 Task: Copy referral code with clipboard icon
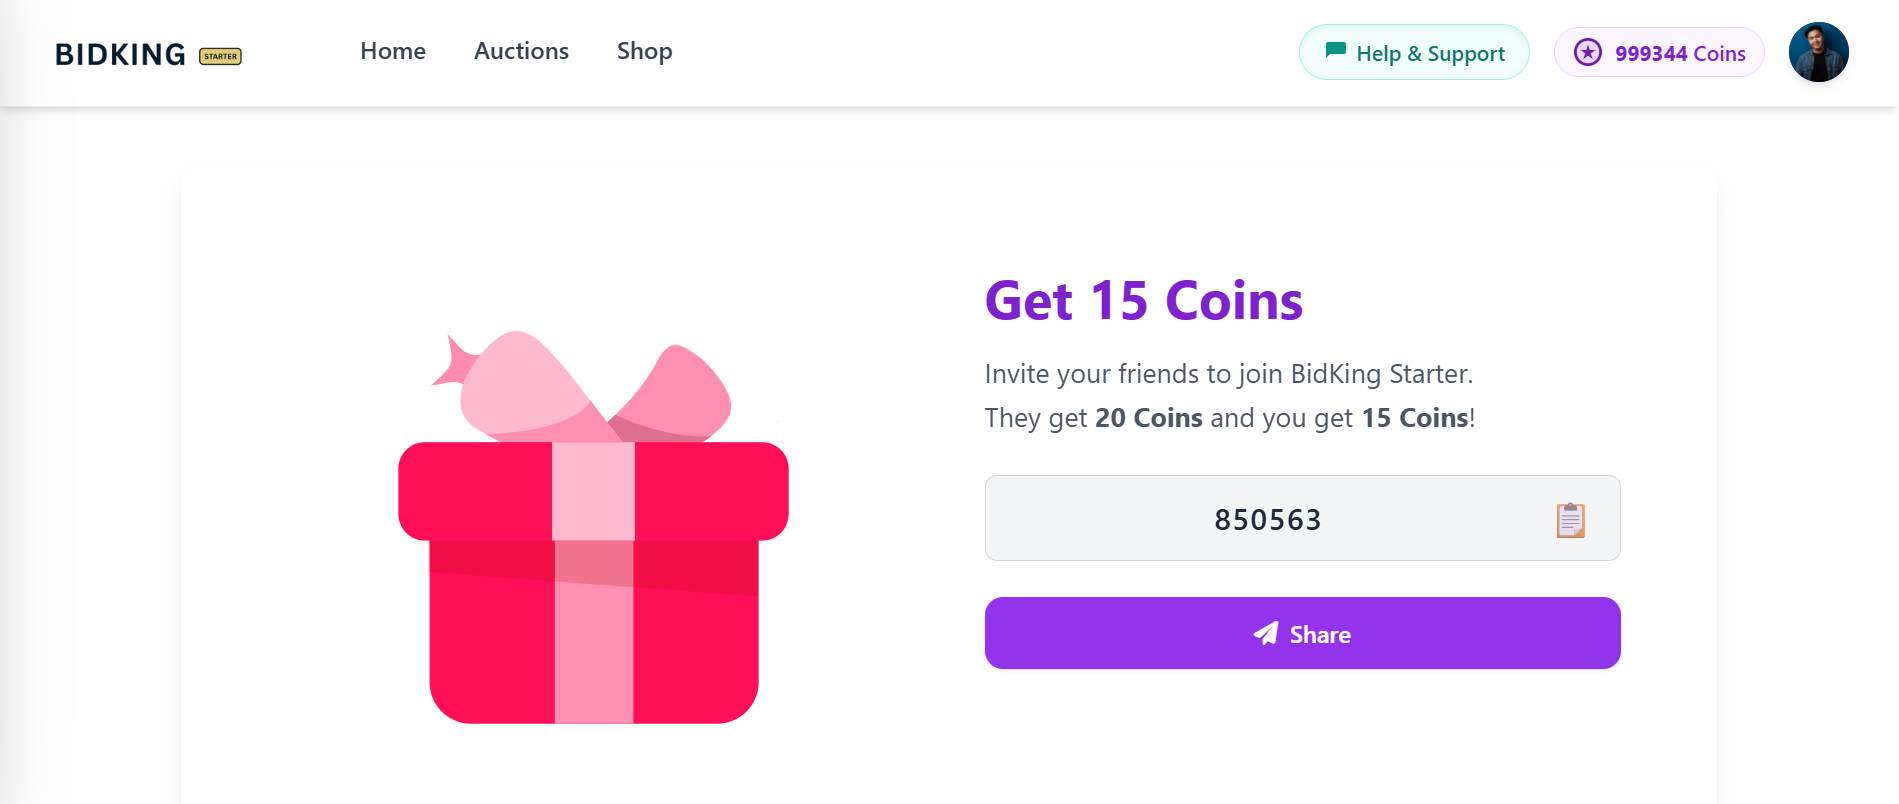click(x=1570, y=520)
